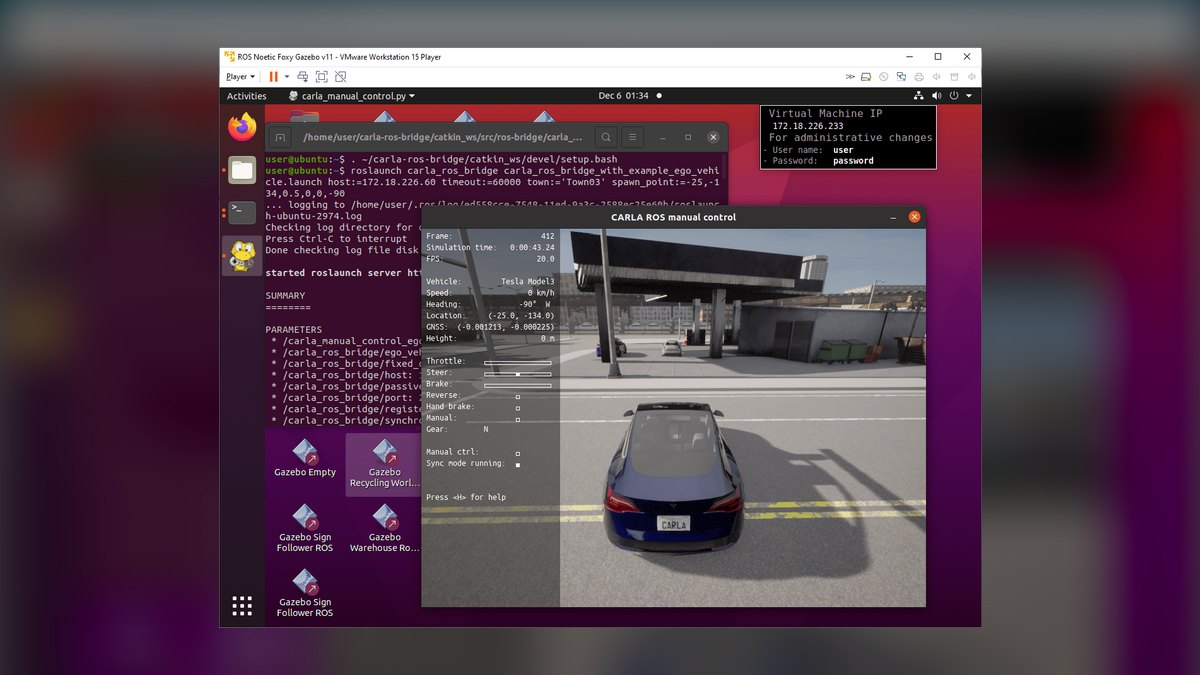Send Ctrl+Alt+Del to the virtual machine
The width and height of the screenshot is (1200, 675).
click(303, 76)
